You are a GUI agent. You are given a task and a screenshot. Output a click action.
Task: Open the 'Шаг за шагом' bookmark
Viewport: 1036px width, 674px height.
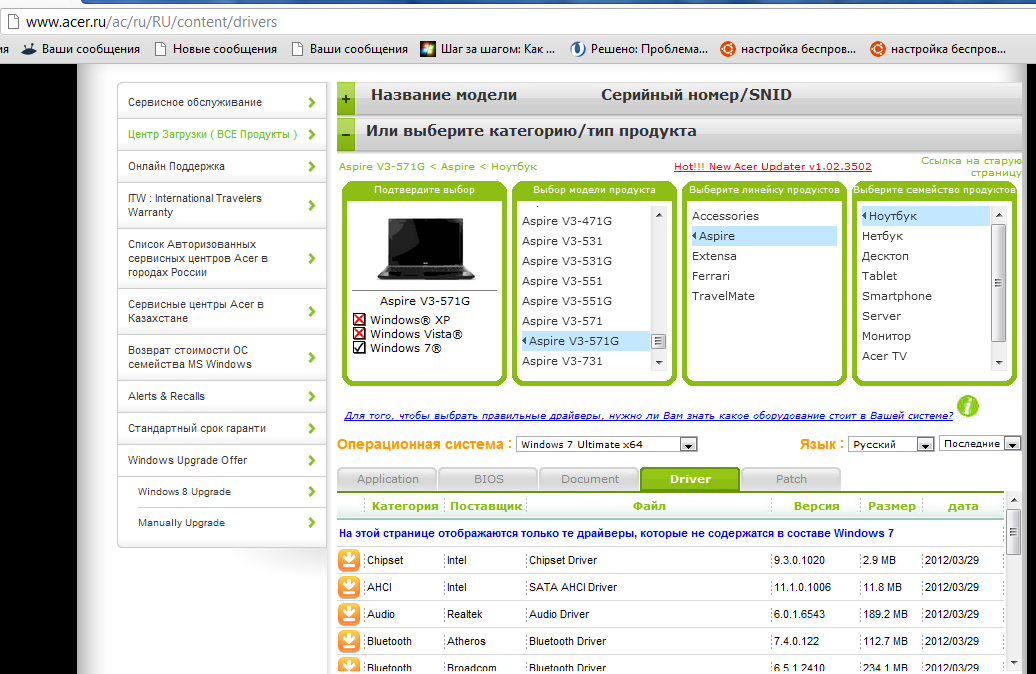point(488,49)
